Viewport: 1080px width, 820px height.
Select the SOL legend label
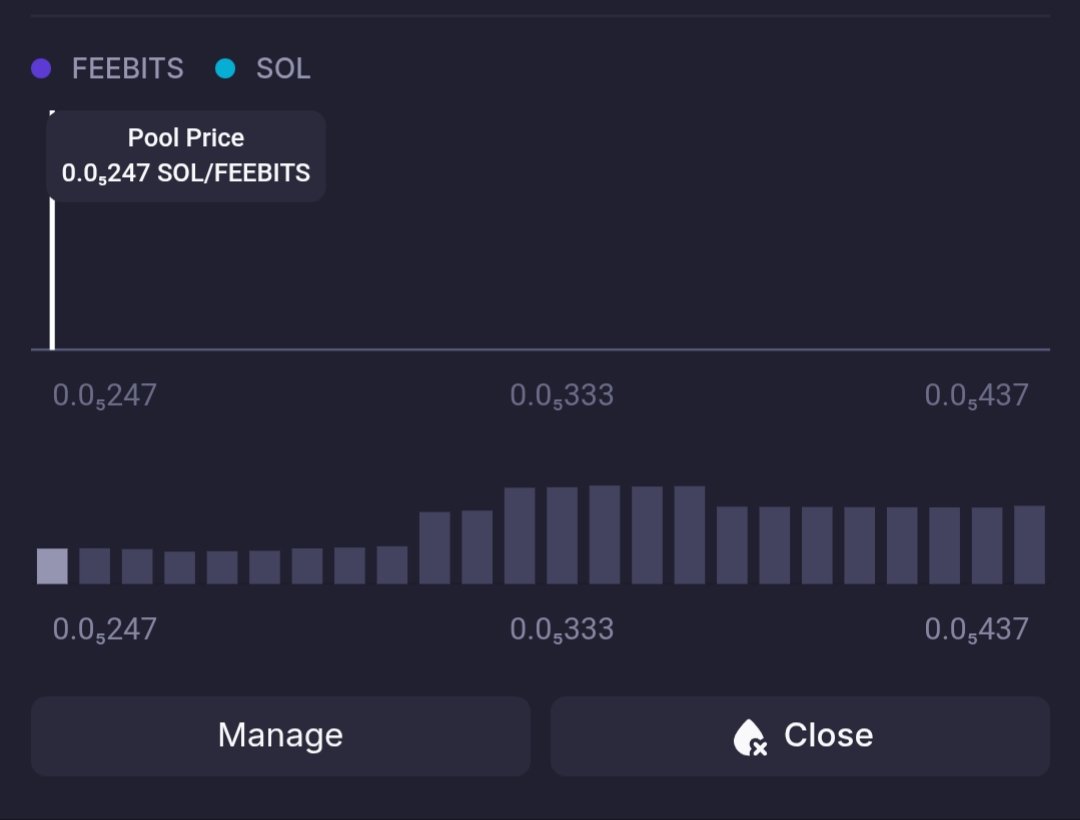[x=283, y=68]
